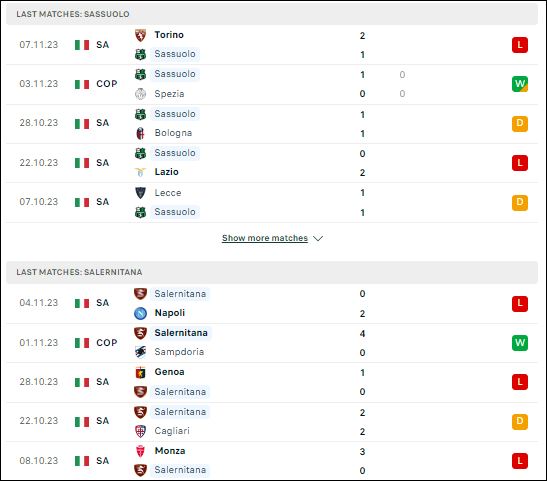547x481 pixels.
Task: Select the Torino team name
Action: 169,35
